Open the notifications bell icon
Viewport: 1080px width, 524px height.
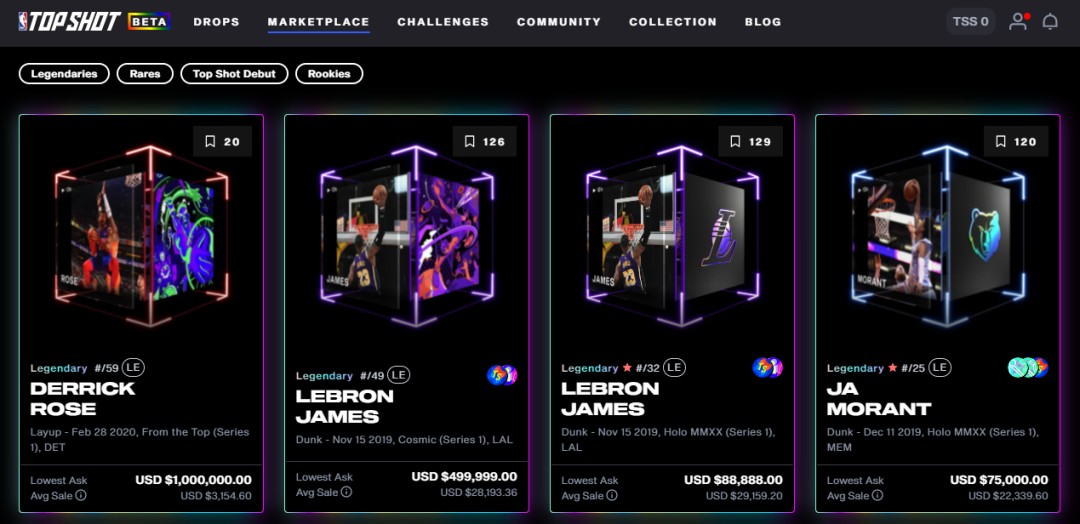tap(1050, 22)
